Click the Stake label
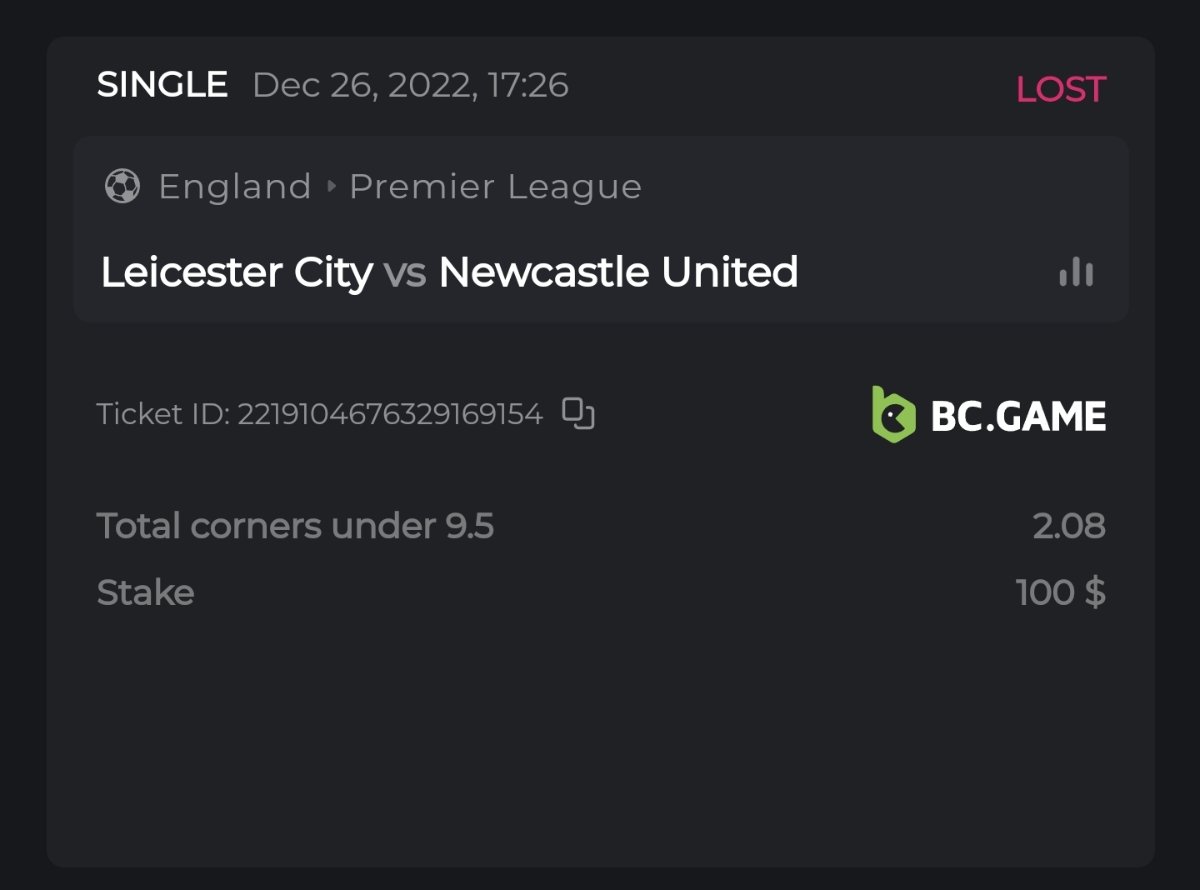1200x890 pixels. 145,593
